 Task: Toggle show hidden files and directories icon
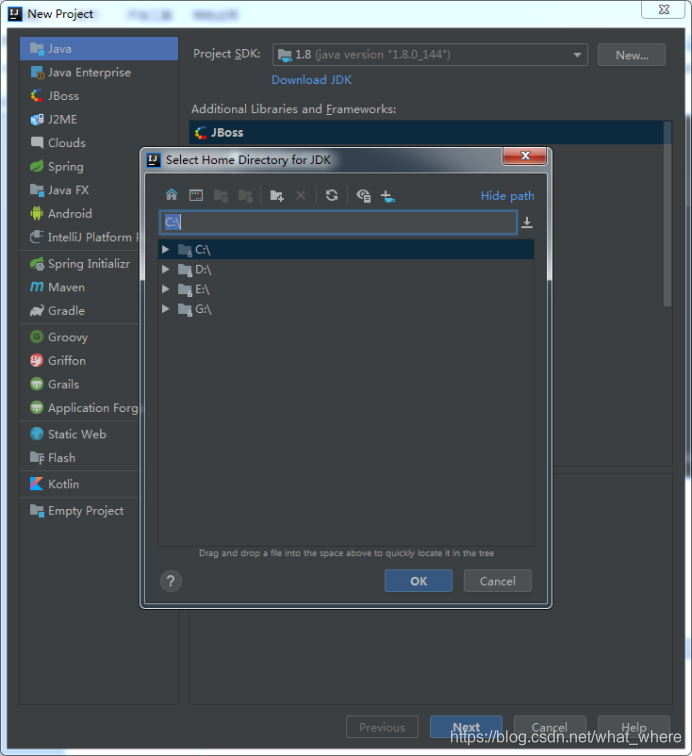point(363,195)
